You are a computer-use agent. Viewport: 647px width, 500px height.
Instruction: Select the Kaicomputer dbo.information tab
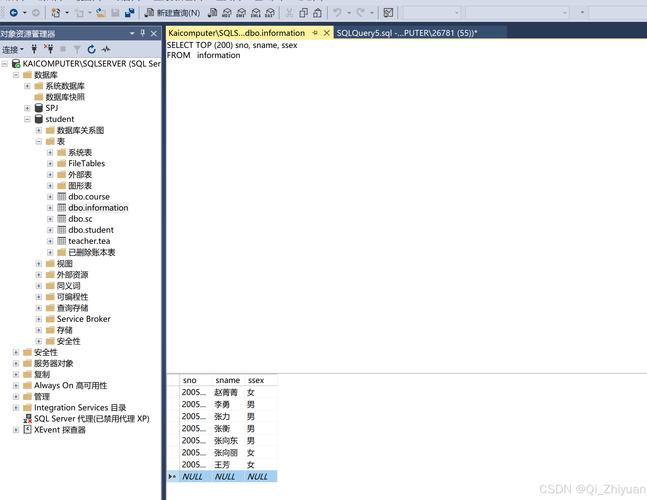(x=236, y=33)
